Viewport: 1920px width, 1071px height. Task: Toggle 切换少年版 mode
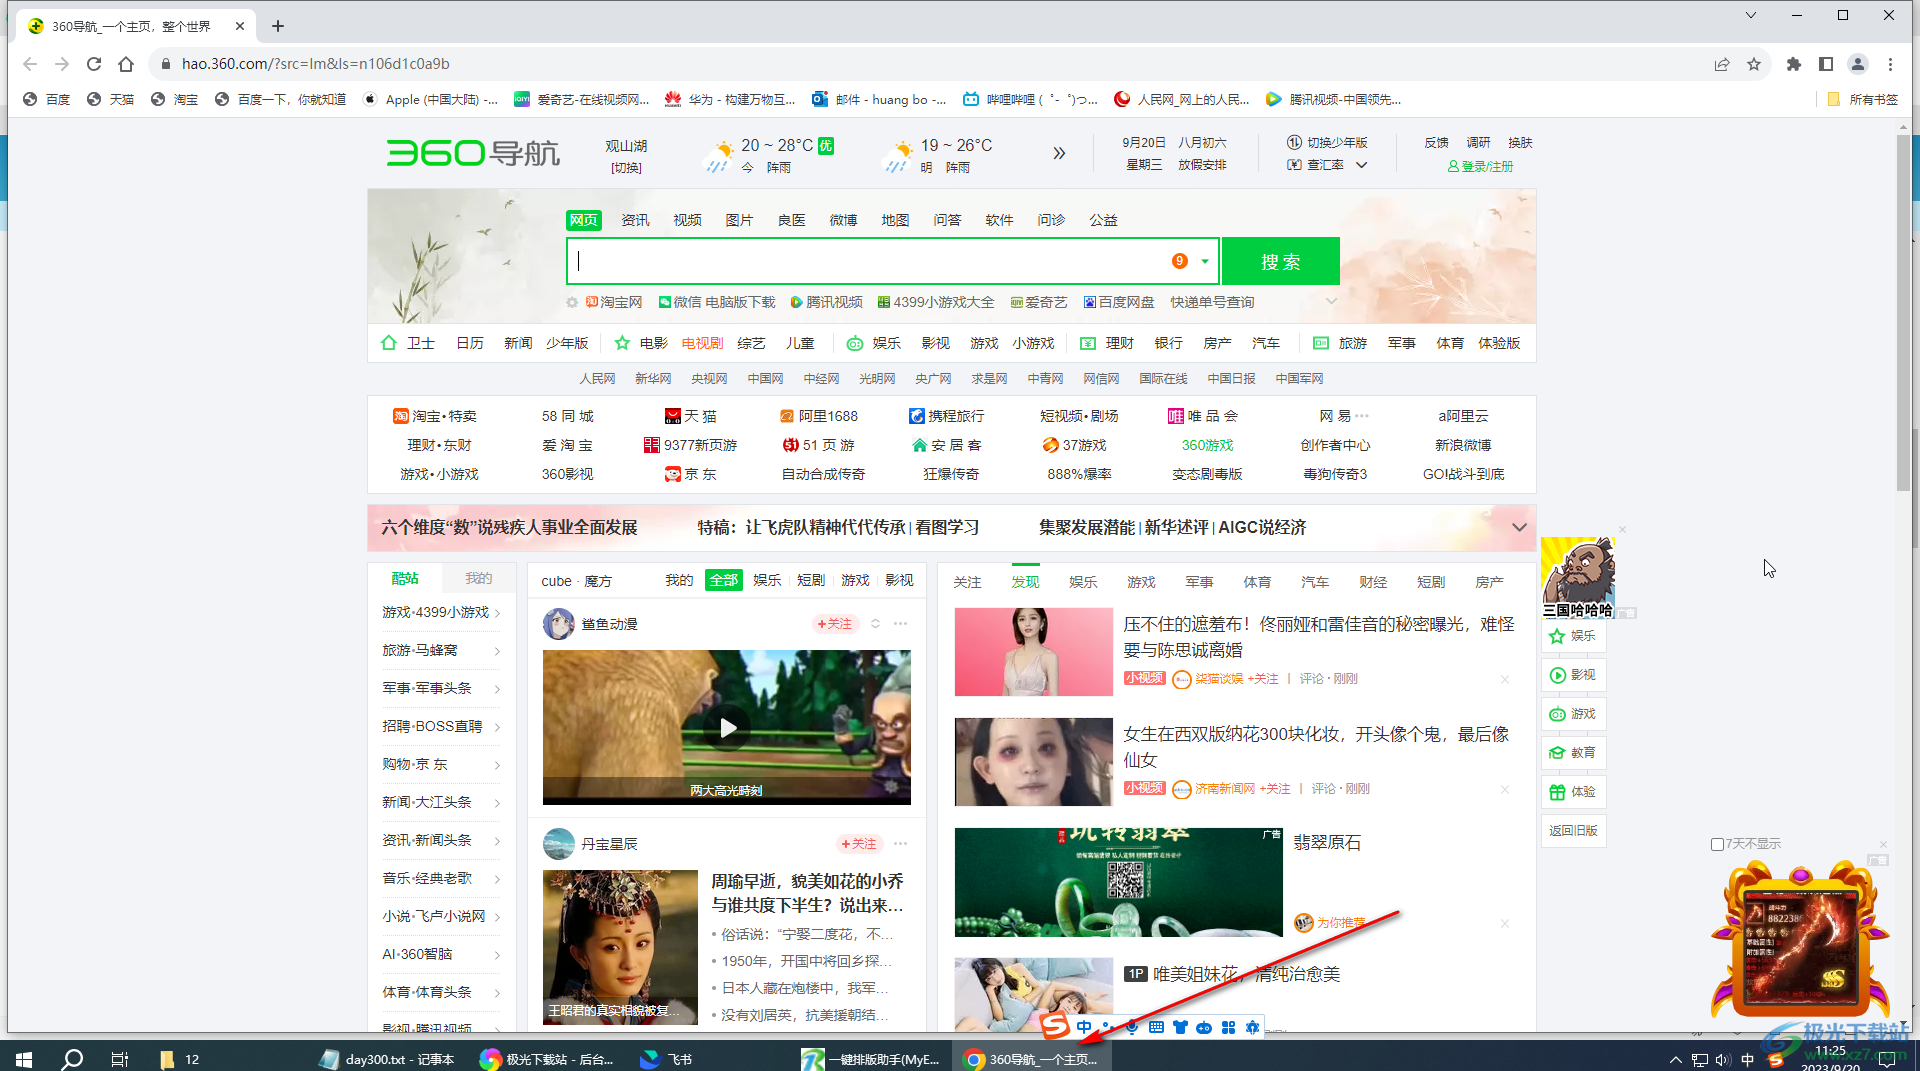click(x=1328, y=143)
